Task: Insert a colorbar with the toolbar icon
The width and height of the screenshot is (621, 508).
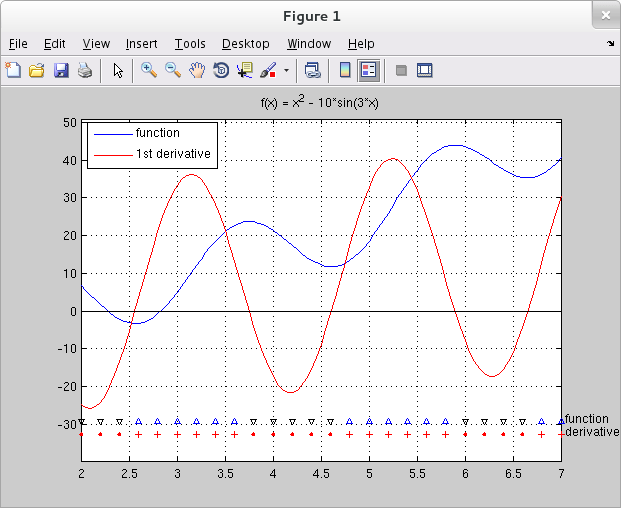Action: tap(345, 70)
